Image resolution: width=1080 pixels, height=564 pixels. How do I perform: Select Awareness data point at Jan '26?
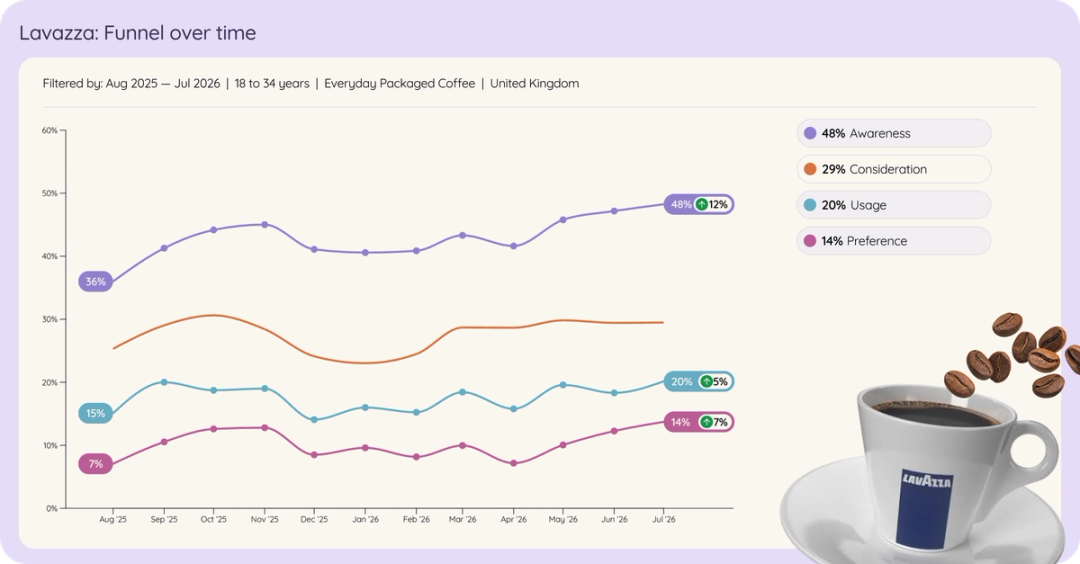click(x=365, y=253)
